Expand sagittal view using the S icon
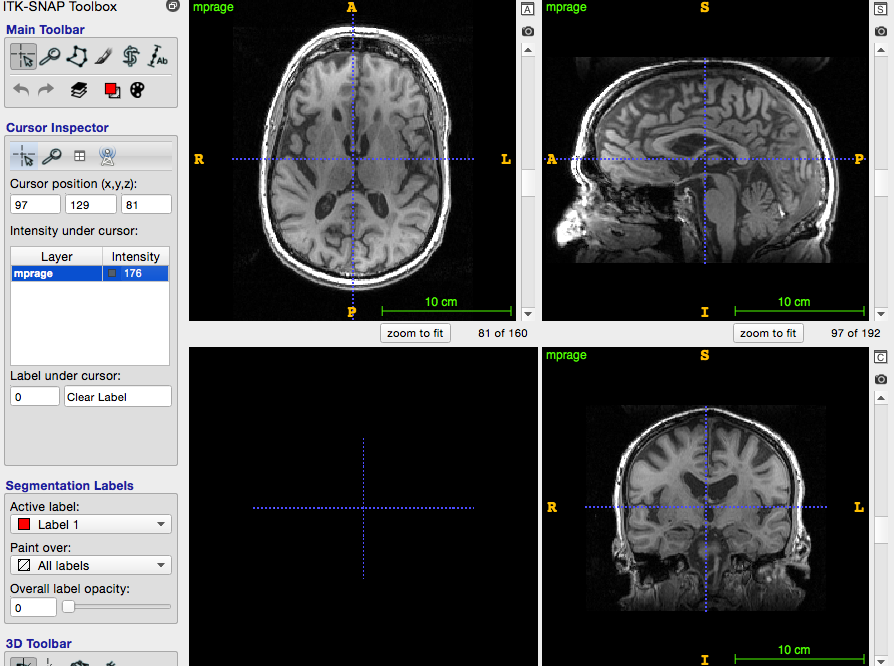Viewport: 894px width, 666px height. [x=881, y=9]
